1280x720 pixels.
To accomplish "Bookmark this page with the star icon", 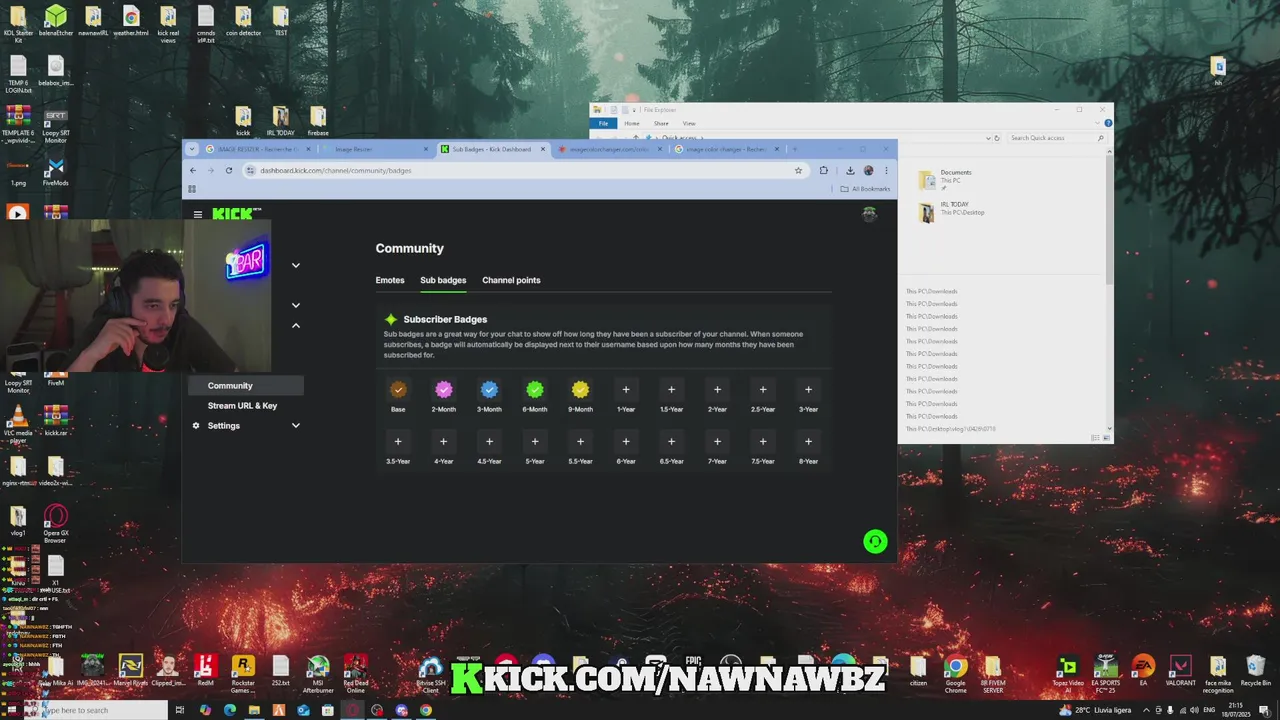I will point(798,170).
